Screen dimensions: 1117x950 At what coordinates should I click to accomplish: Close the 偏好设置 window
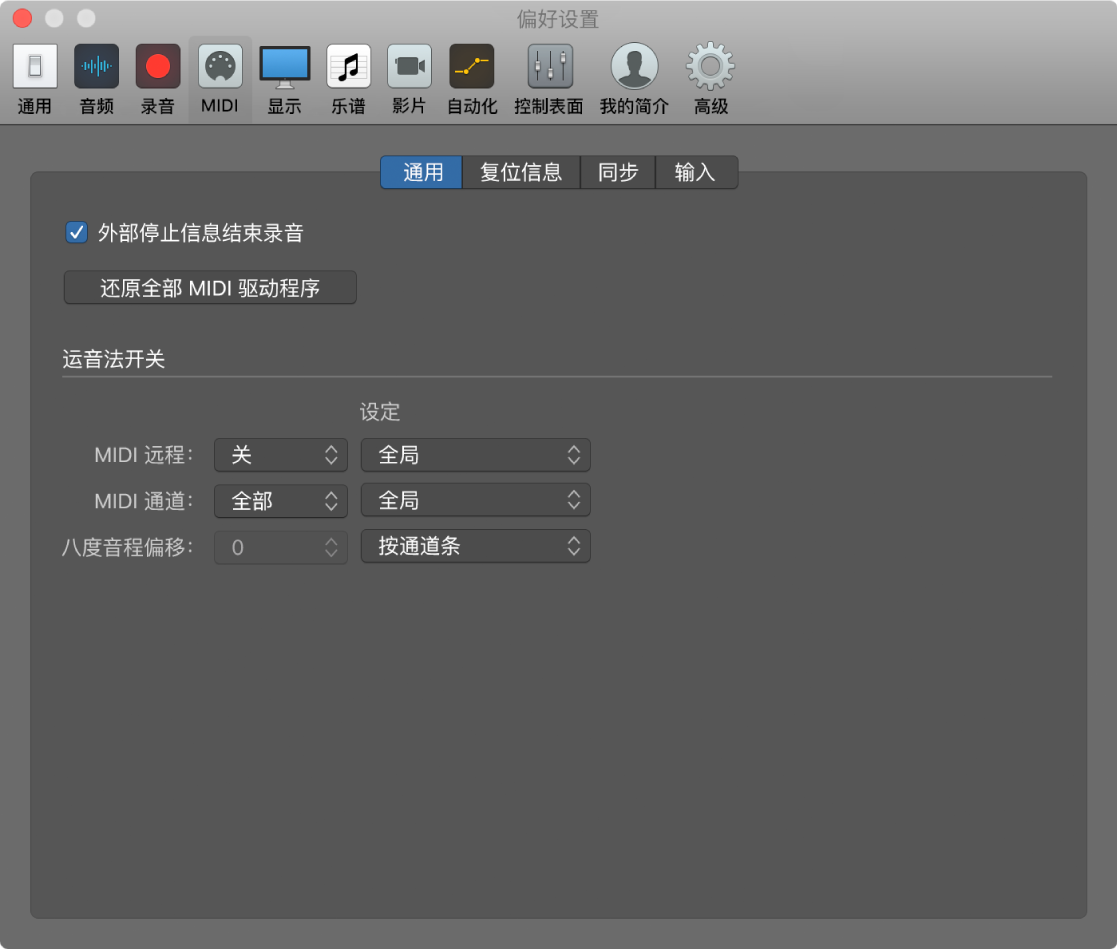point(22,19)
